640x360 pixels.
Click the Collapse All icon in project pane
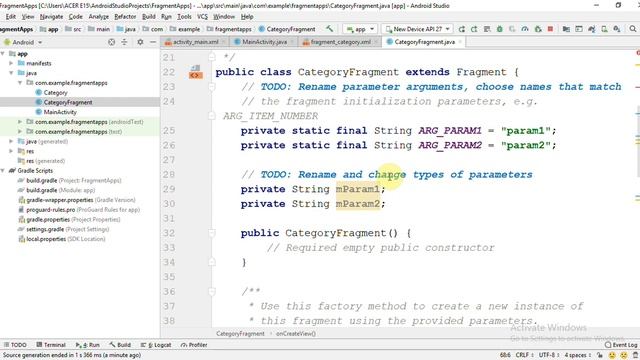[124, 42]
